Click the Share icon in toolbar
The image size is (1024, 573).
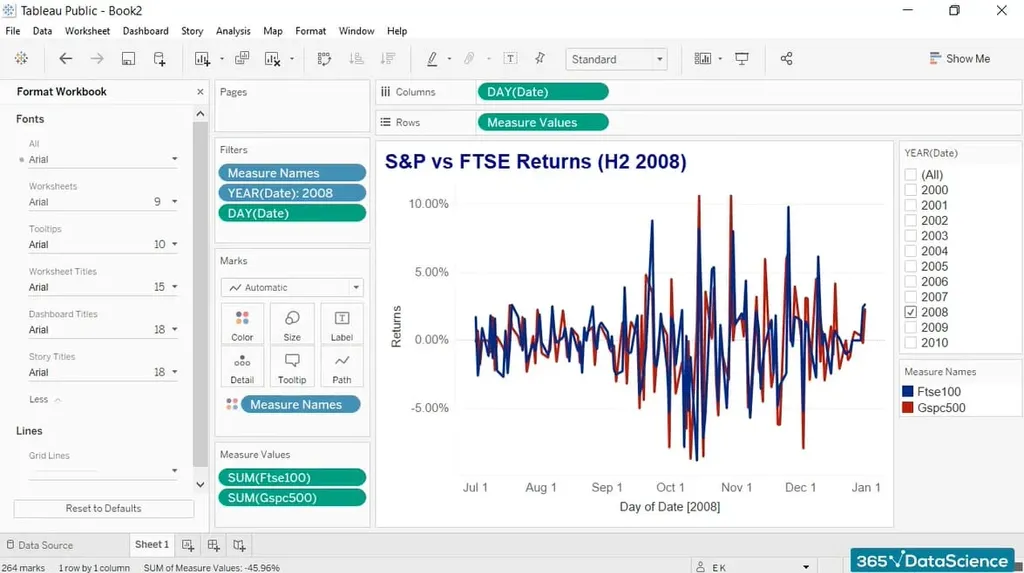(x=786, y=59)
